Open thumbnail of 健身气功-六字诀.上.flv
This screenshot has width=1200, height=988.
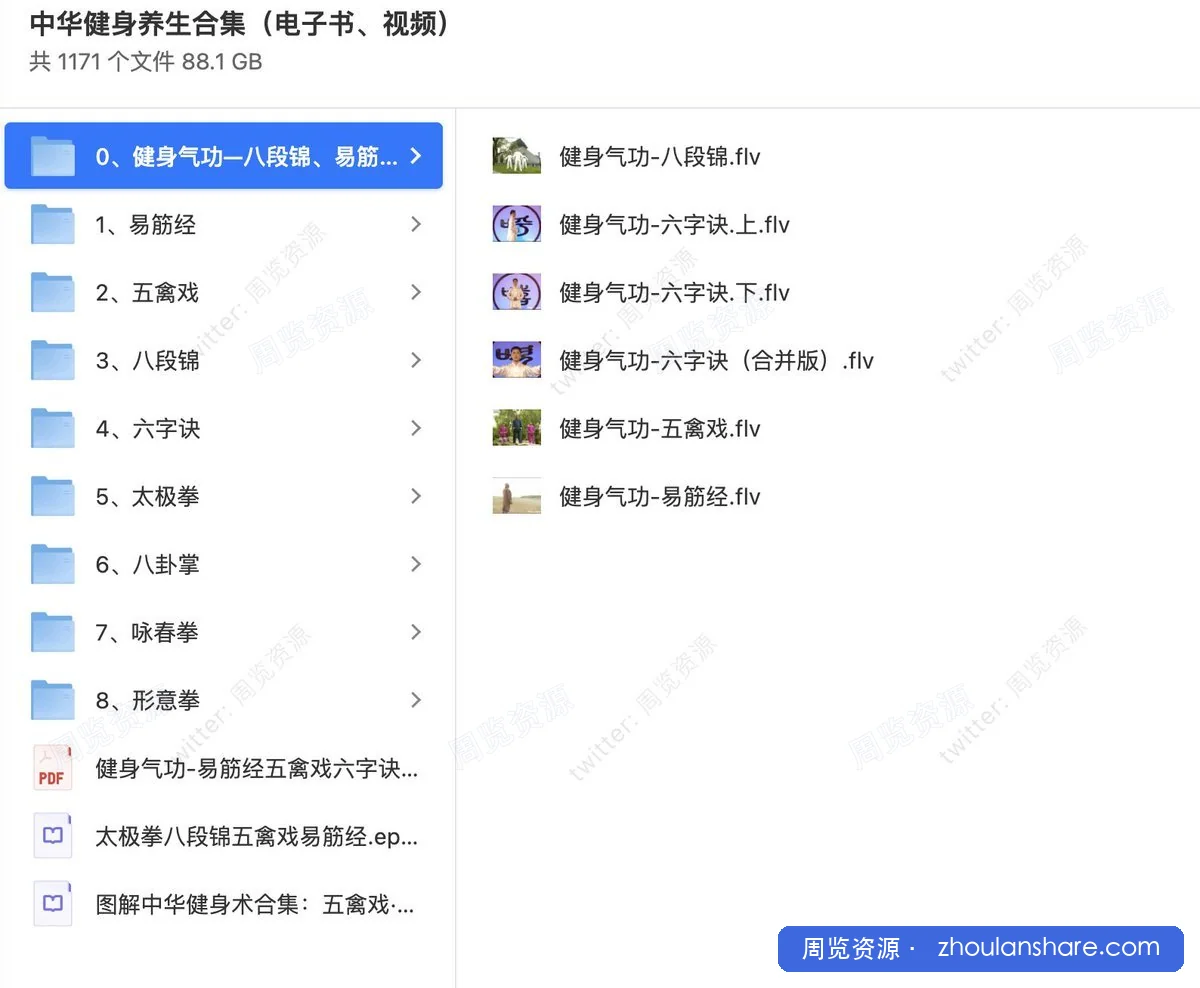[x=517, y=224]
